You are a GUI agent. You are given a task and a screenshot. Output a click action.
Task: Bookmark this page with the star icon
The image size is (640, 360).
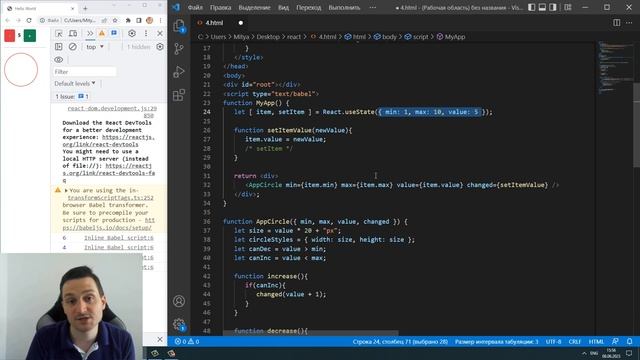click(x=115, y=20)
